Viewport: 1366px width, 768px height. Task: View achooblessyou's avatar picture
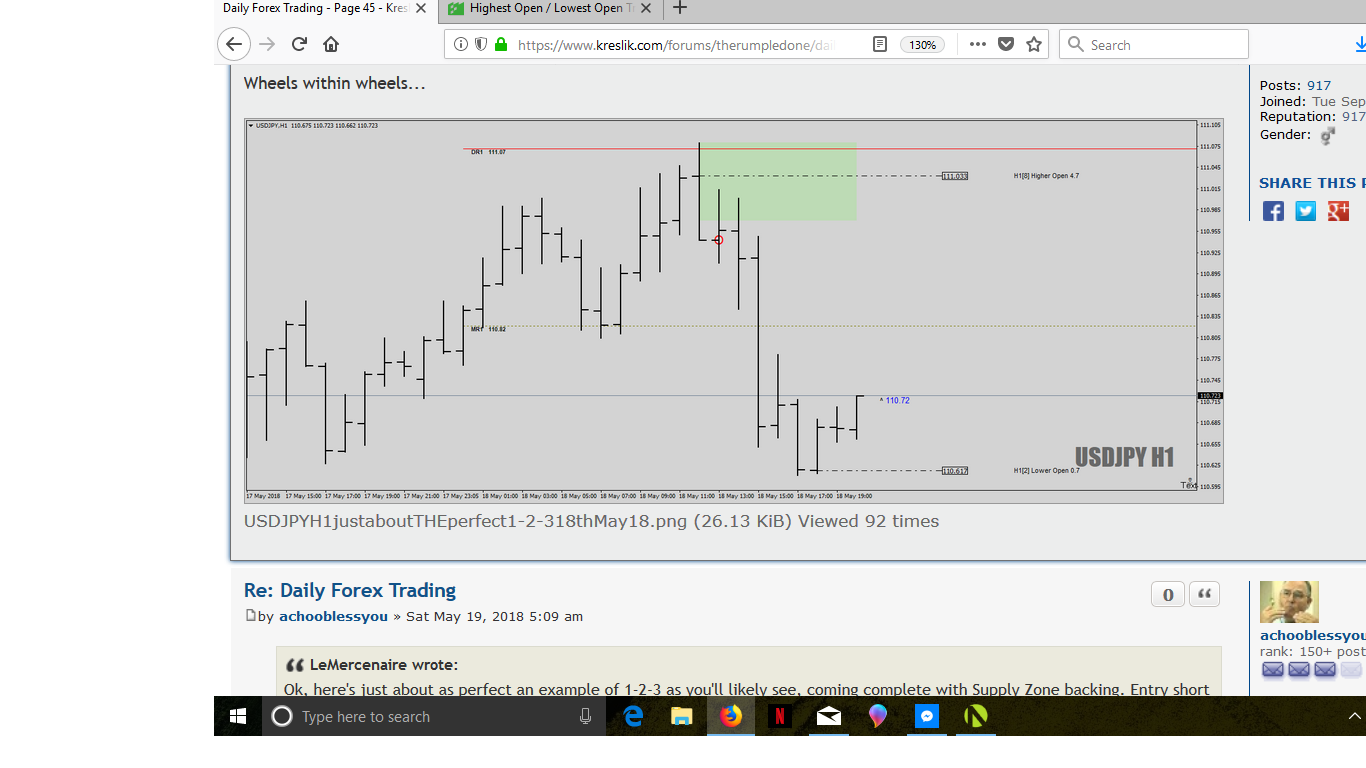coord(1289,602)
